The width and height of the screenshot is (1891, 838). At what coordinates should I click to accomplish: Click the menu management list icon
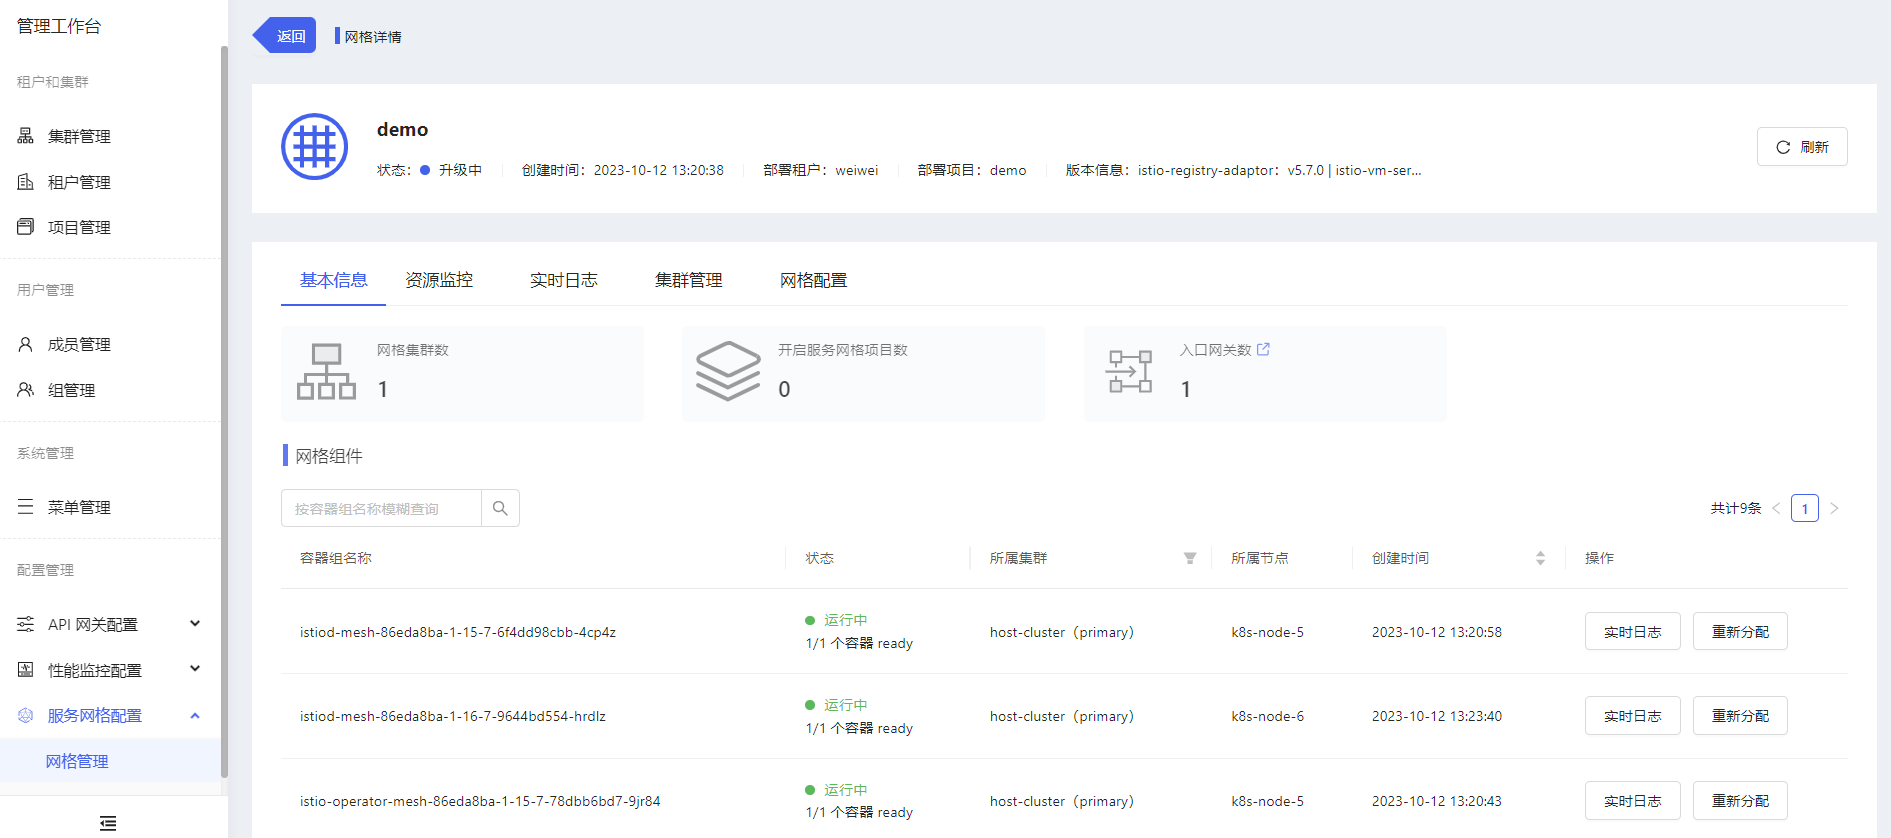(26, 506)
